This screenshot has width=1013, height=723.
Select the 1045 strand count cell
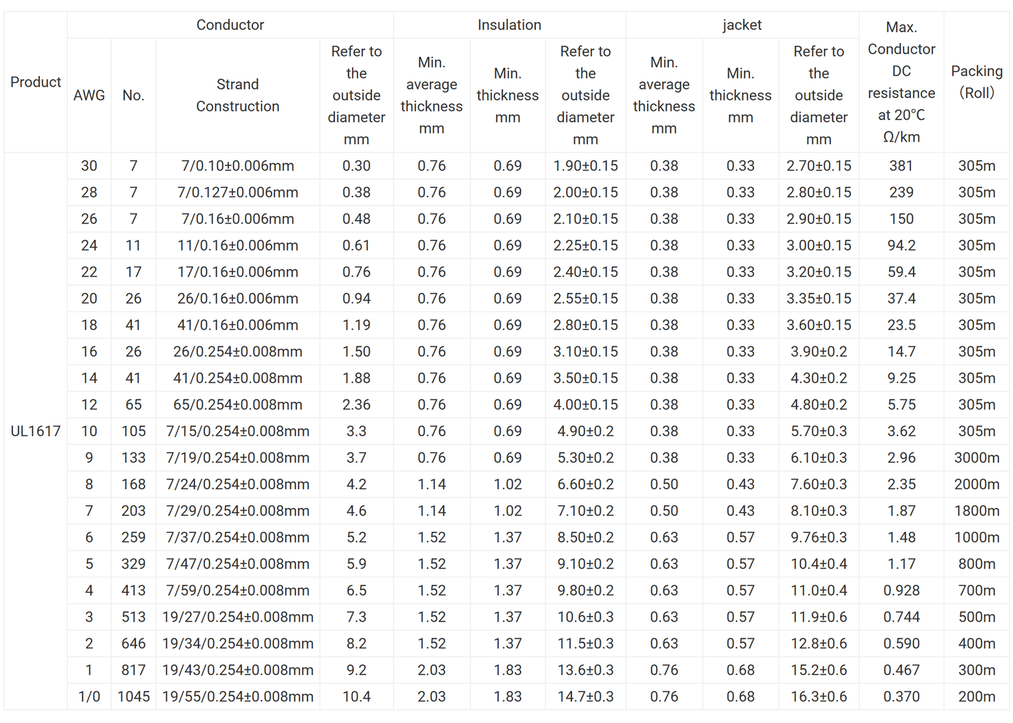pyautogui.click(x=133, y=697)
